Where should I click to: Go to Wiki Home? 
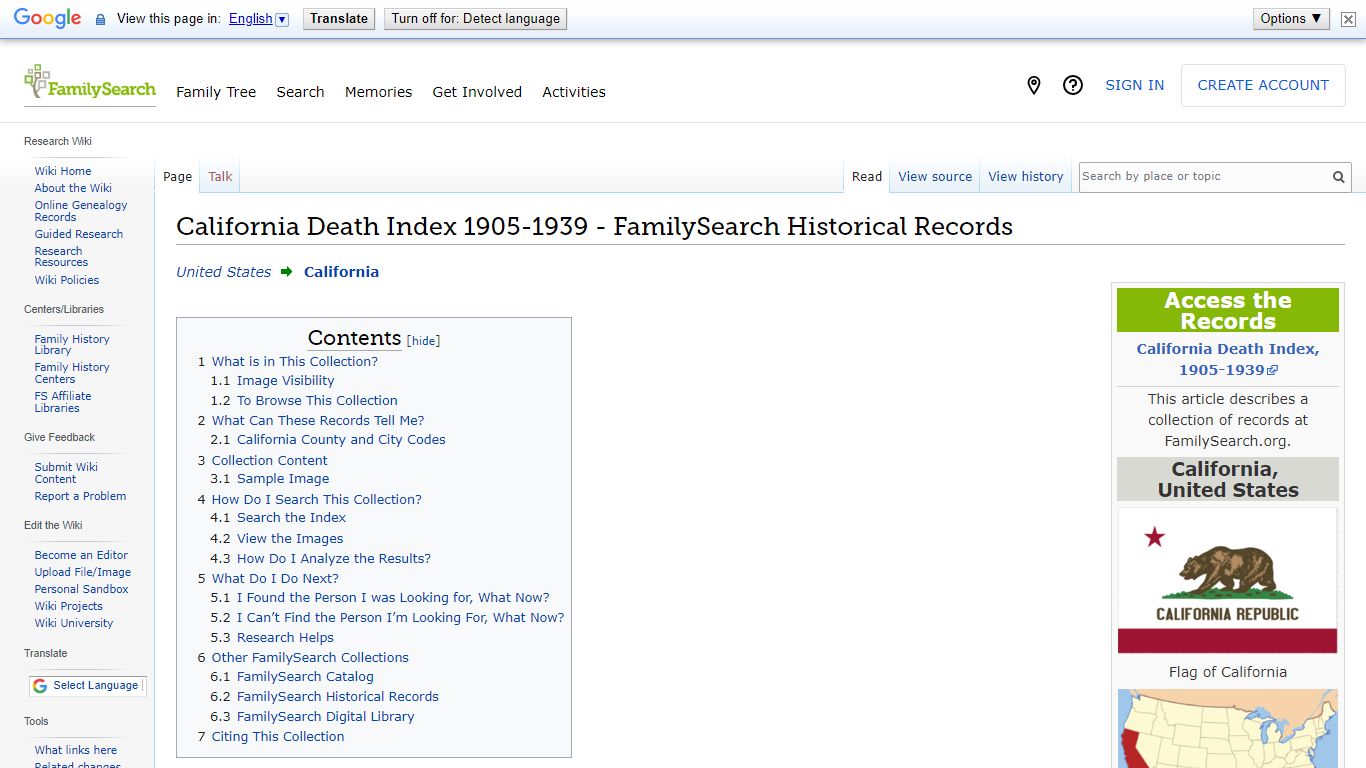click(x=63, y=171)
